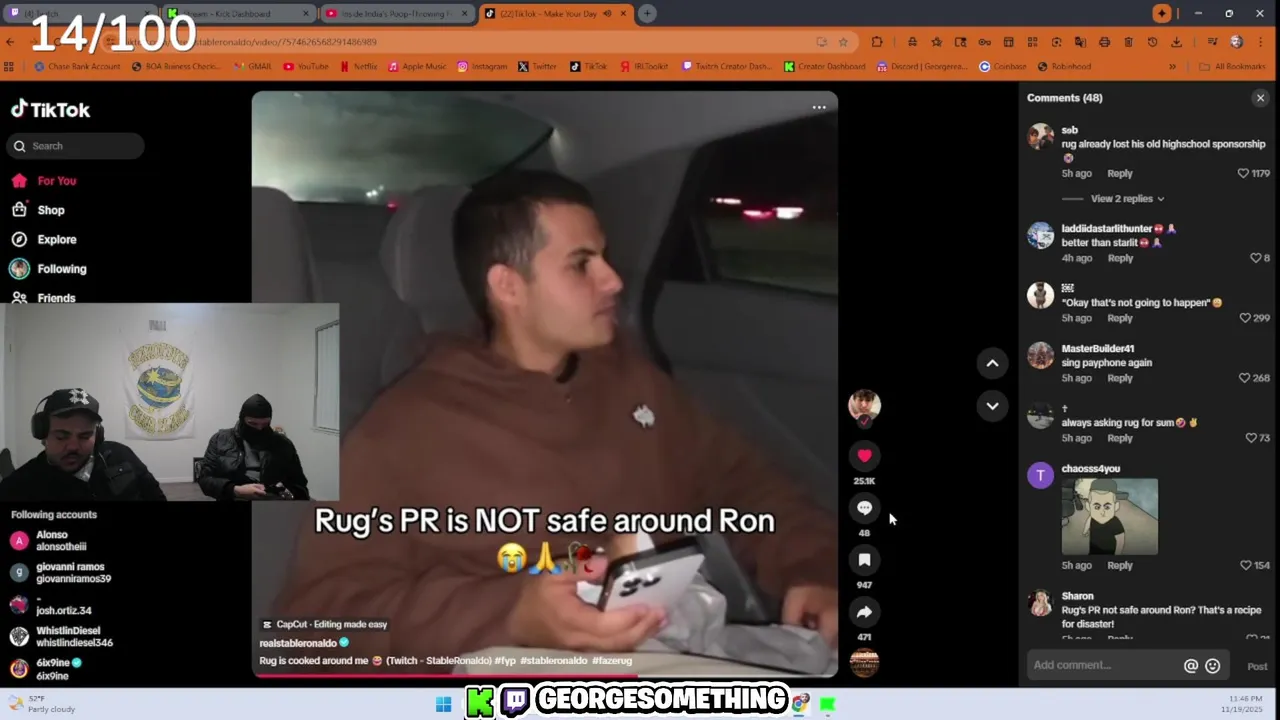Open realstableronaldo username on video

(299, 643)
